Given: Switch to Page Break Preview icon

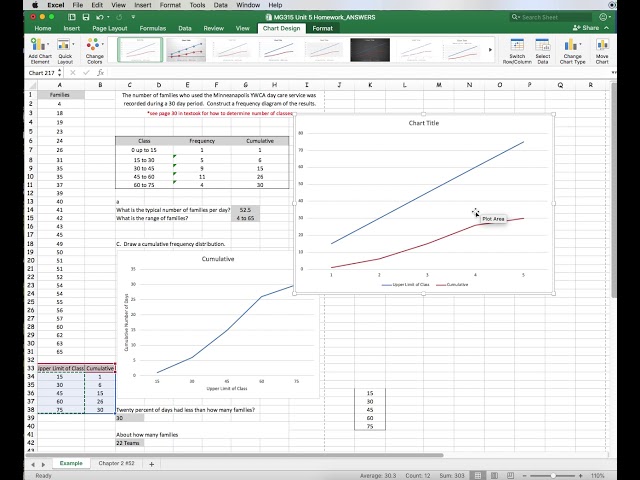Looking at the screenshot, I should tap(510, 476).
